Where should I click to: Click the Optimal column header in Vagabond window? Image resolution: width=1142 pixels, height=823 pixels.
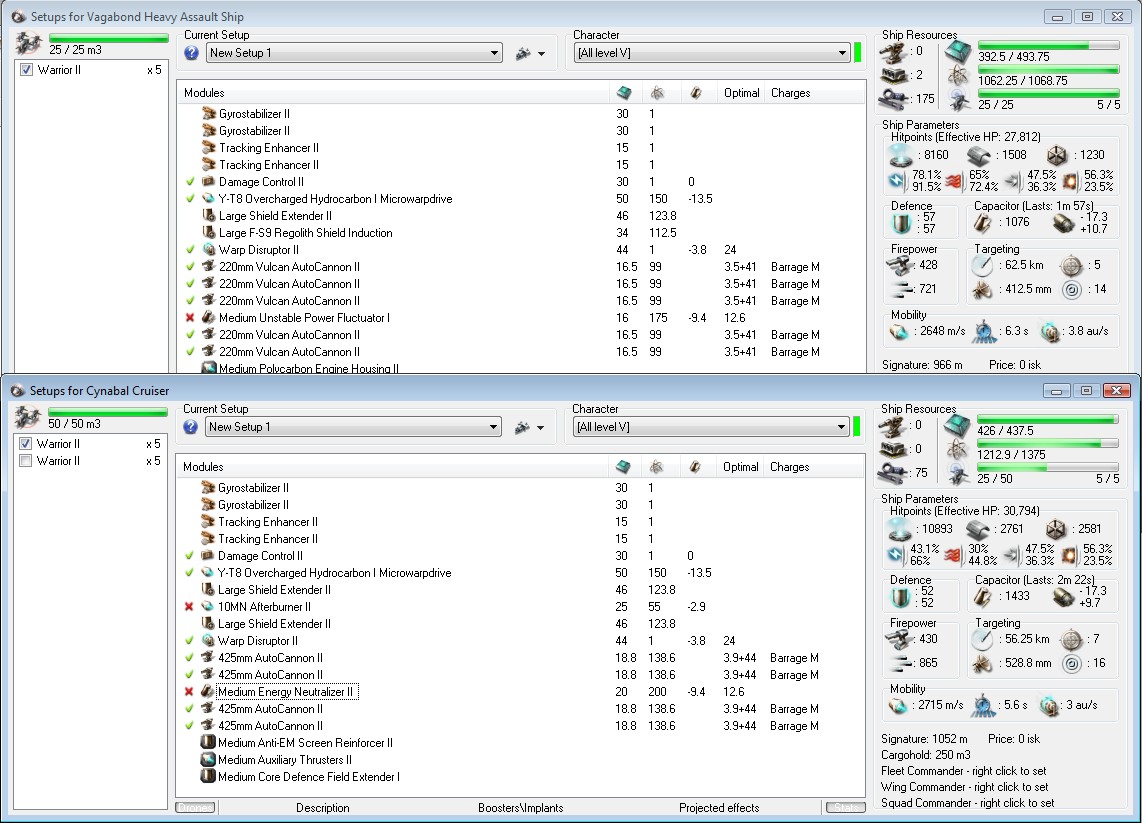click(x=741, y=93)
